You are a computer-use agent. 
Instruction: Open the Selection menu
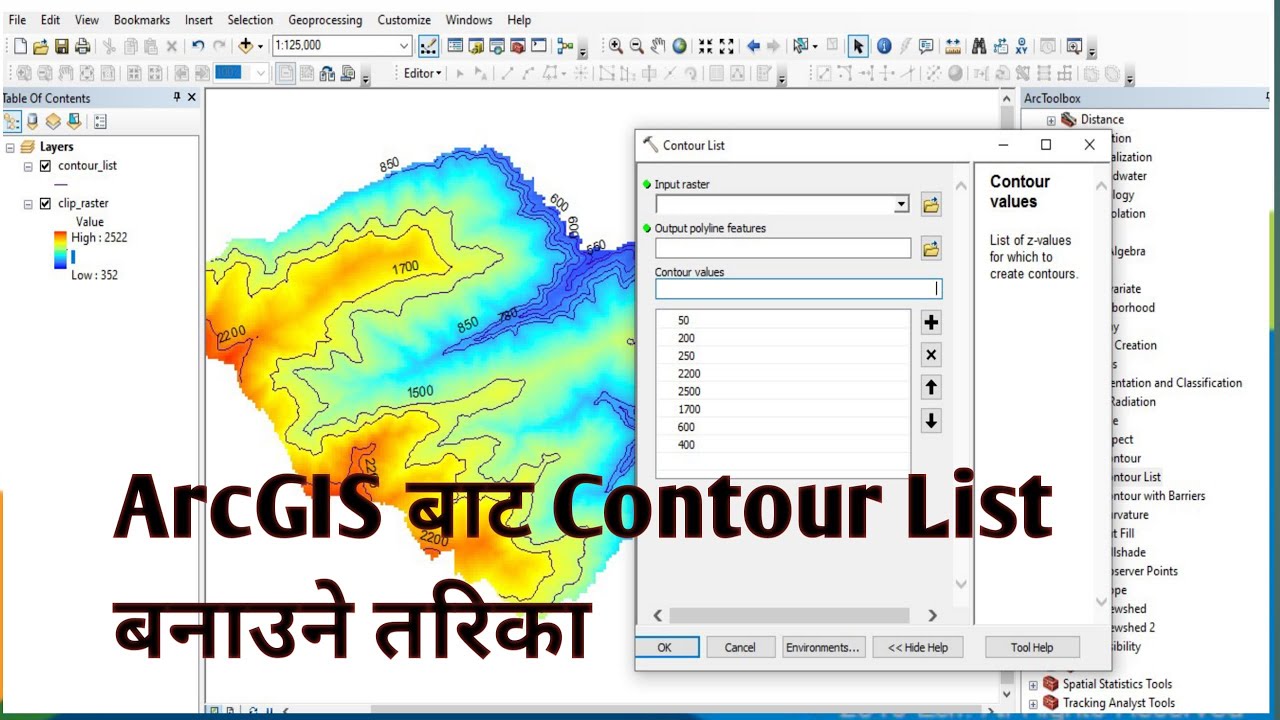[x=250, y=20]
